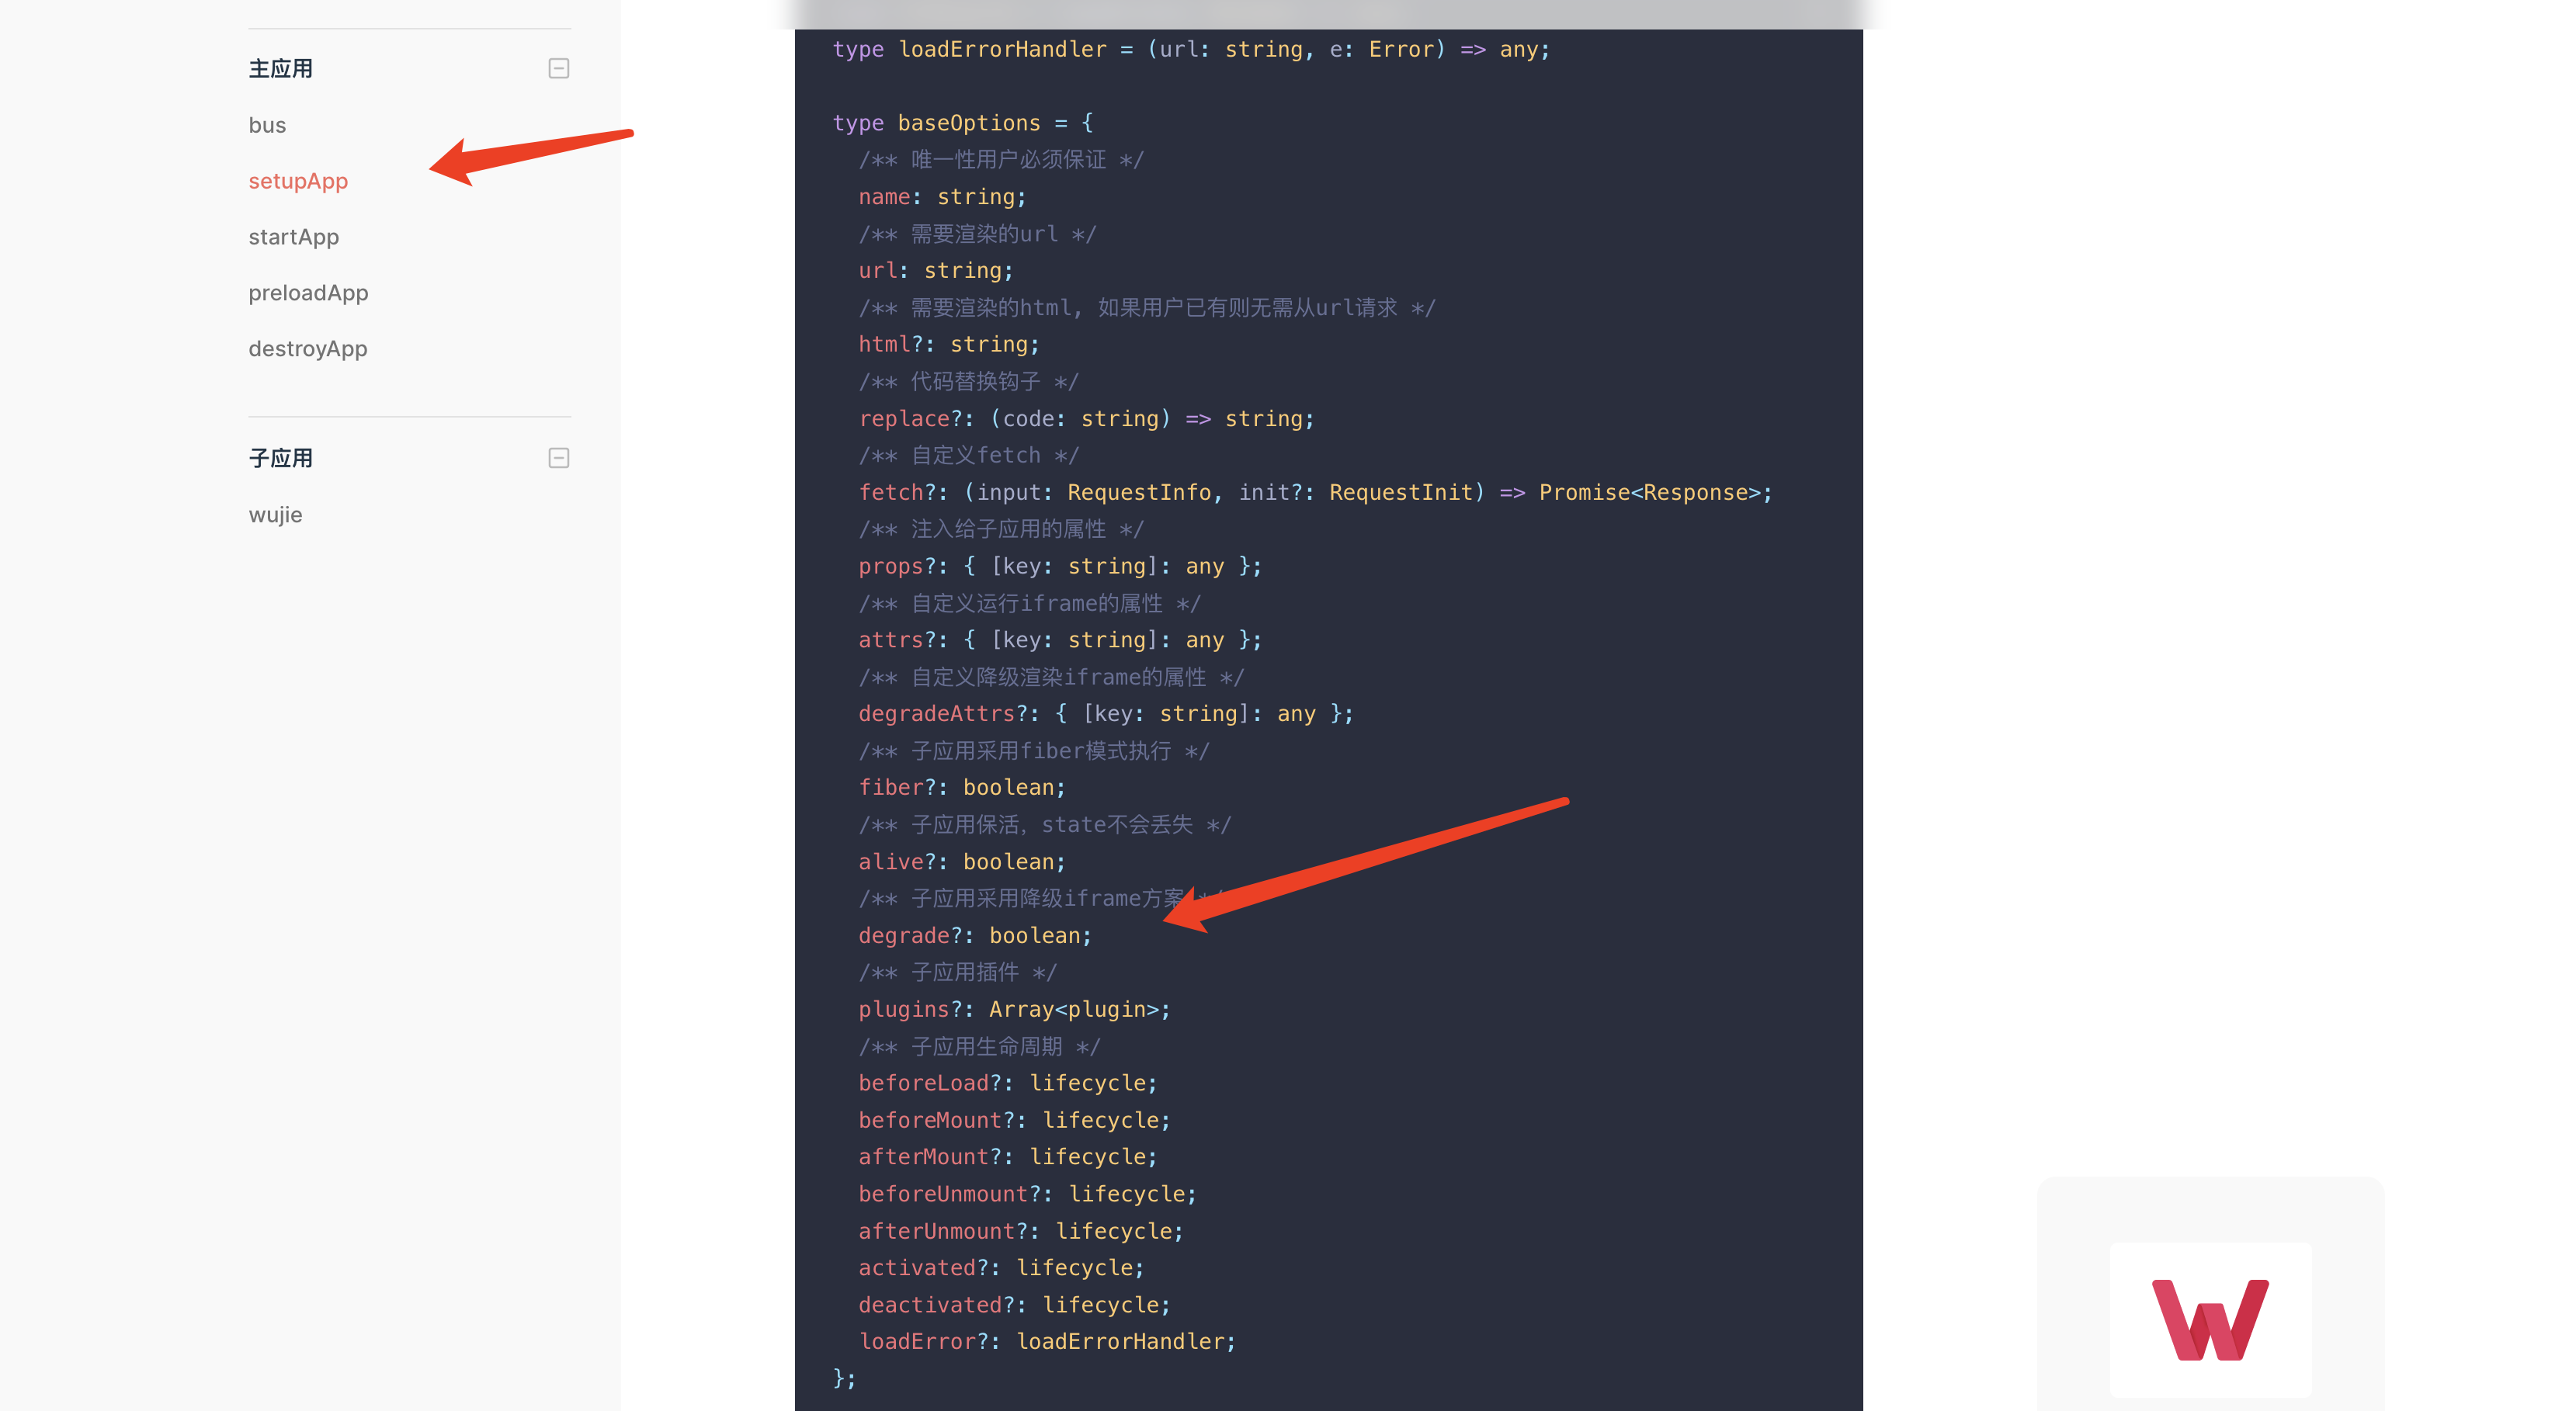Select wujie under 子应用
The width and height of the screenshot is (2576, 1411).
(276, 514)
